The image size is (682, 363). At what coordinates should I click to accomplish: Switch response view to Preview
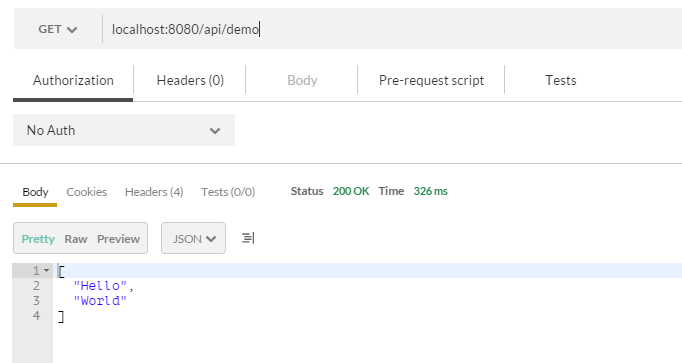(x=118, y=239)
